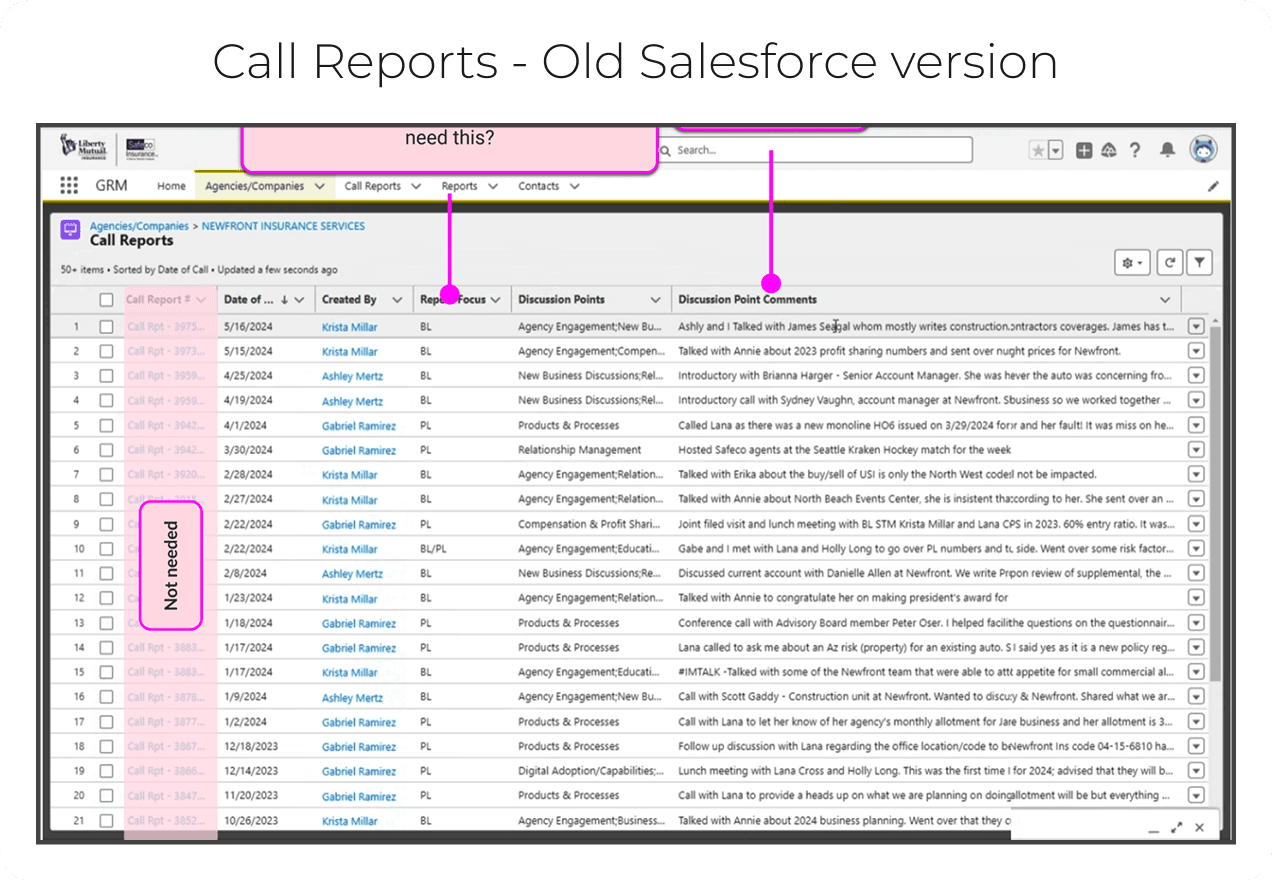Expand Discussion Point Comments column menu
Viewport: 1272px width, 881px height.
[1165, 300]
